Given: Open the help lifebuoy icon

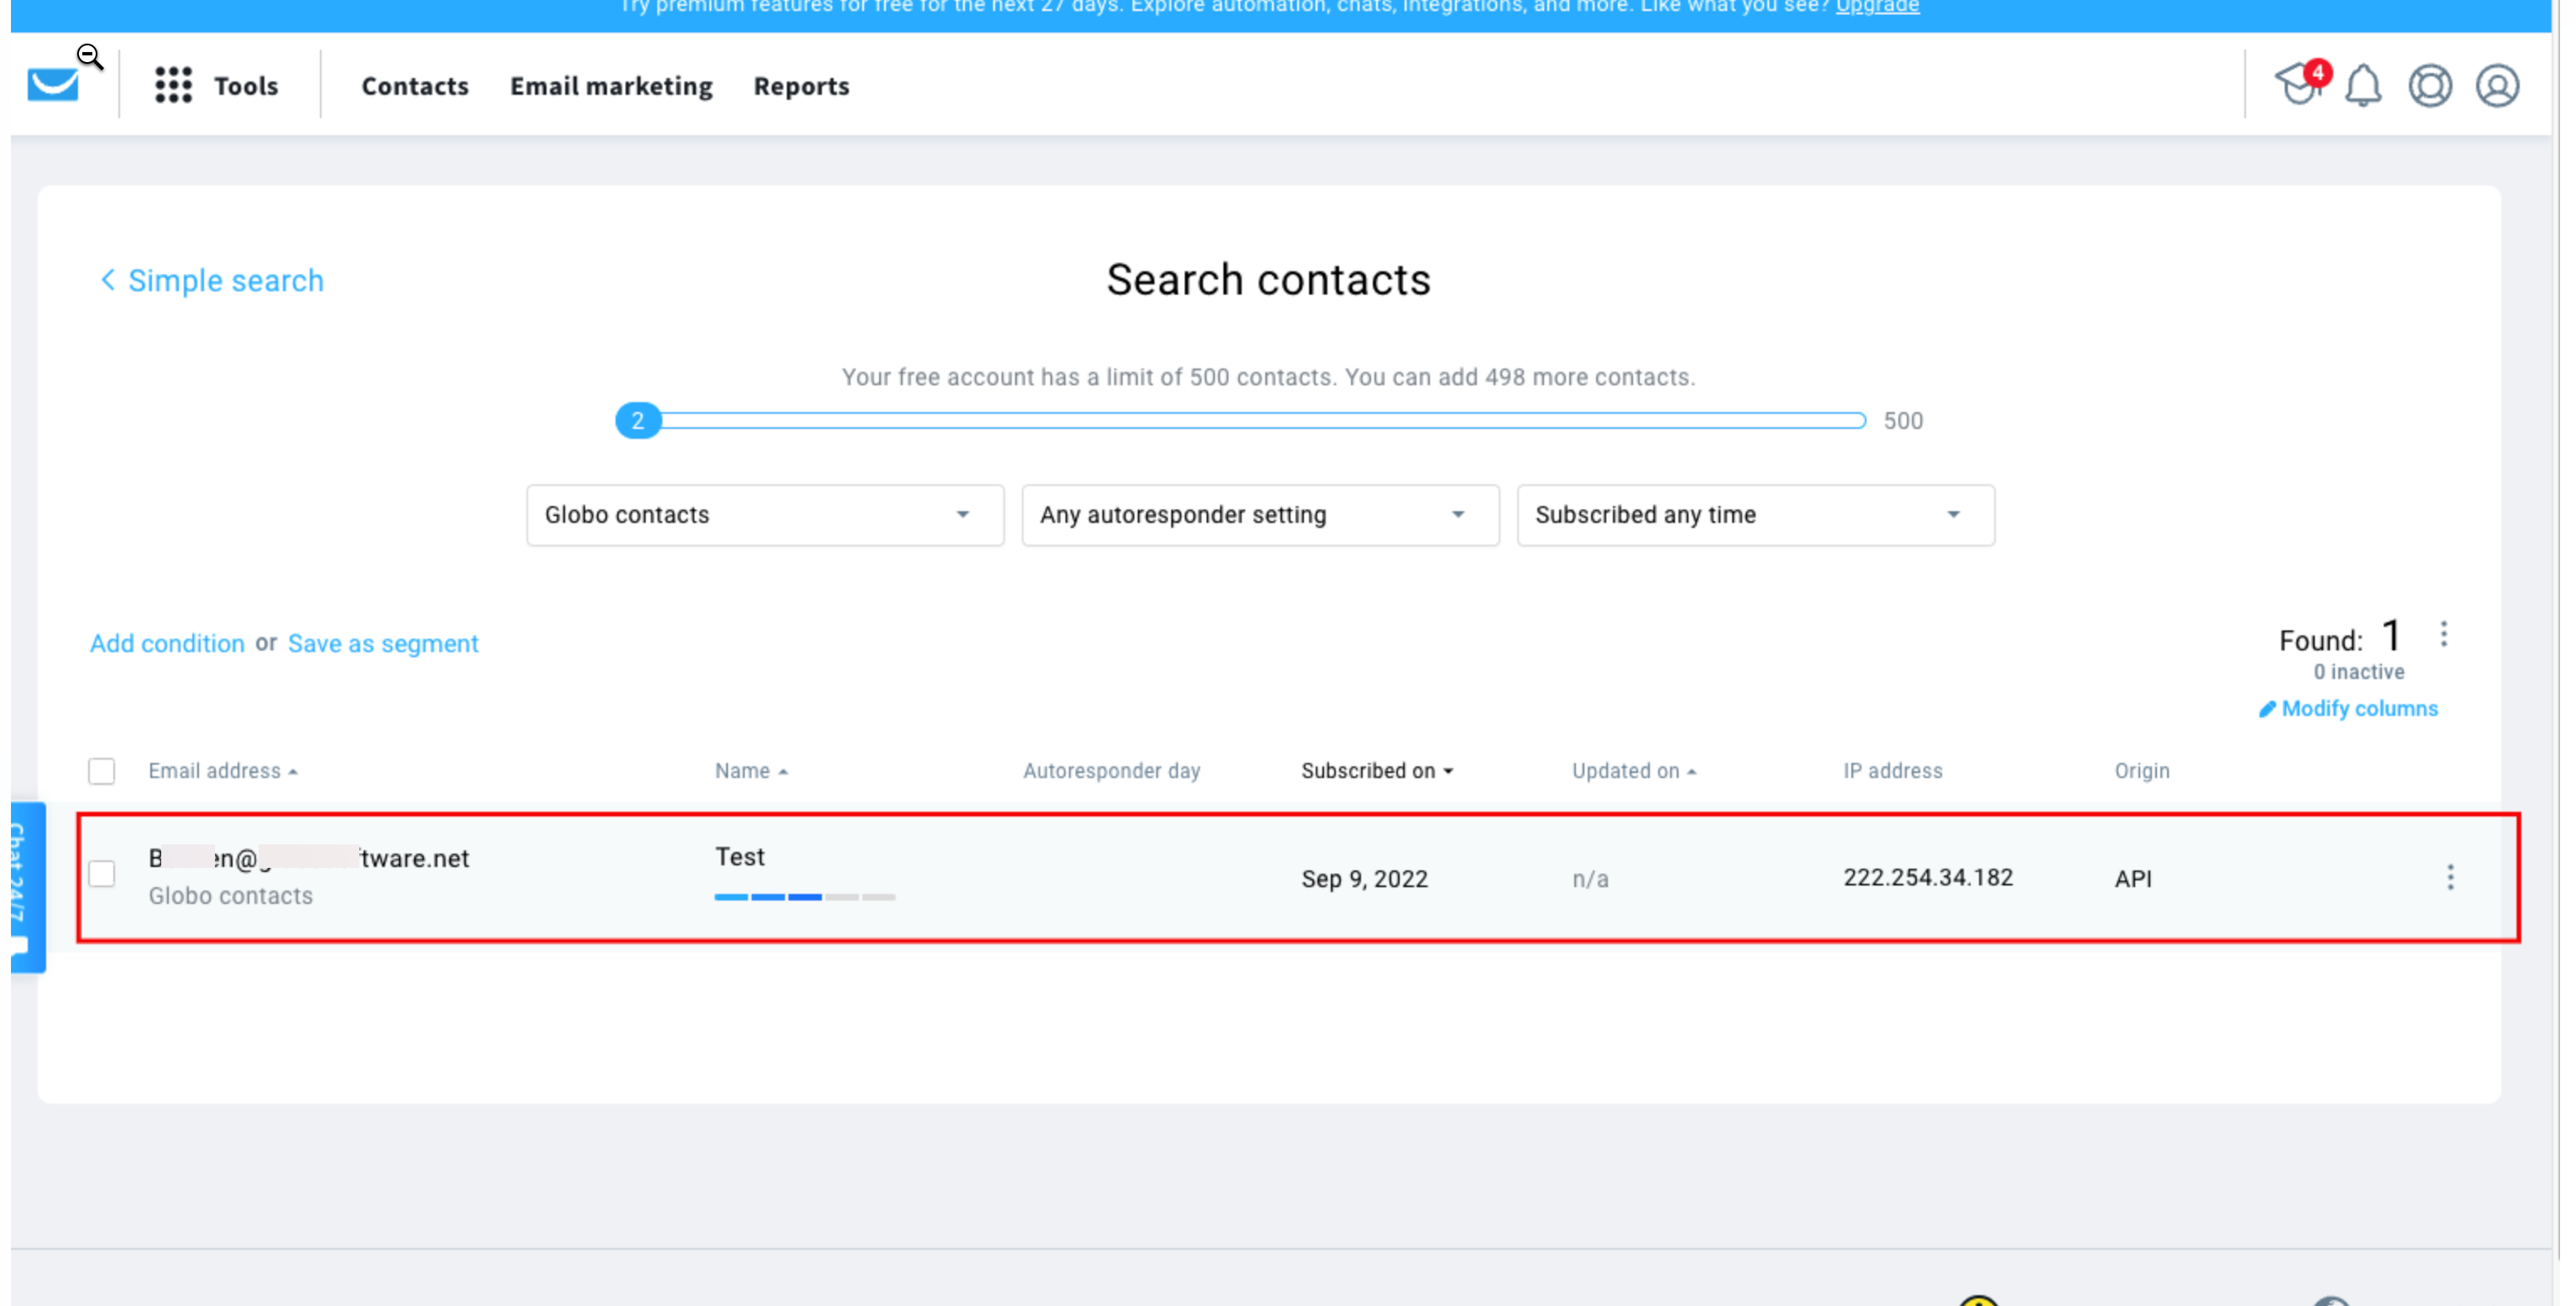Looking at the screenshot, I should (x=2429, y=86).
